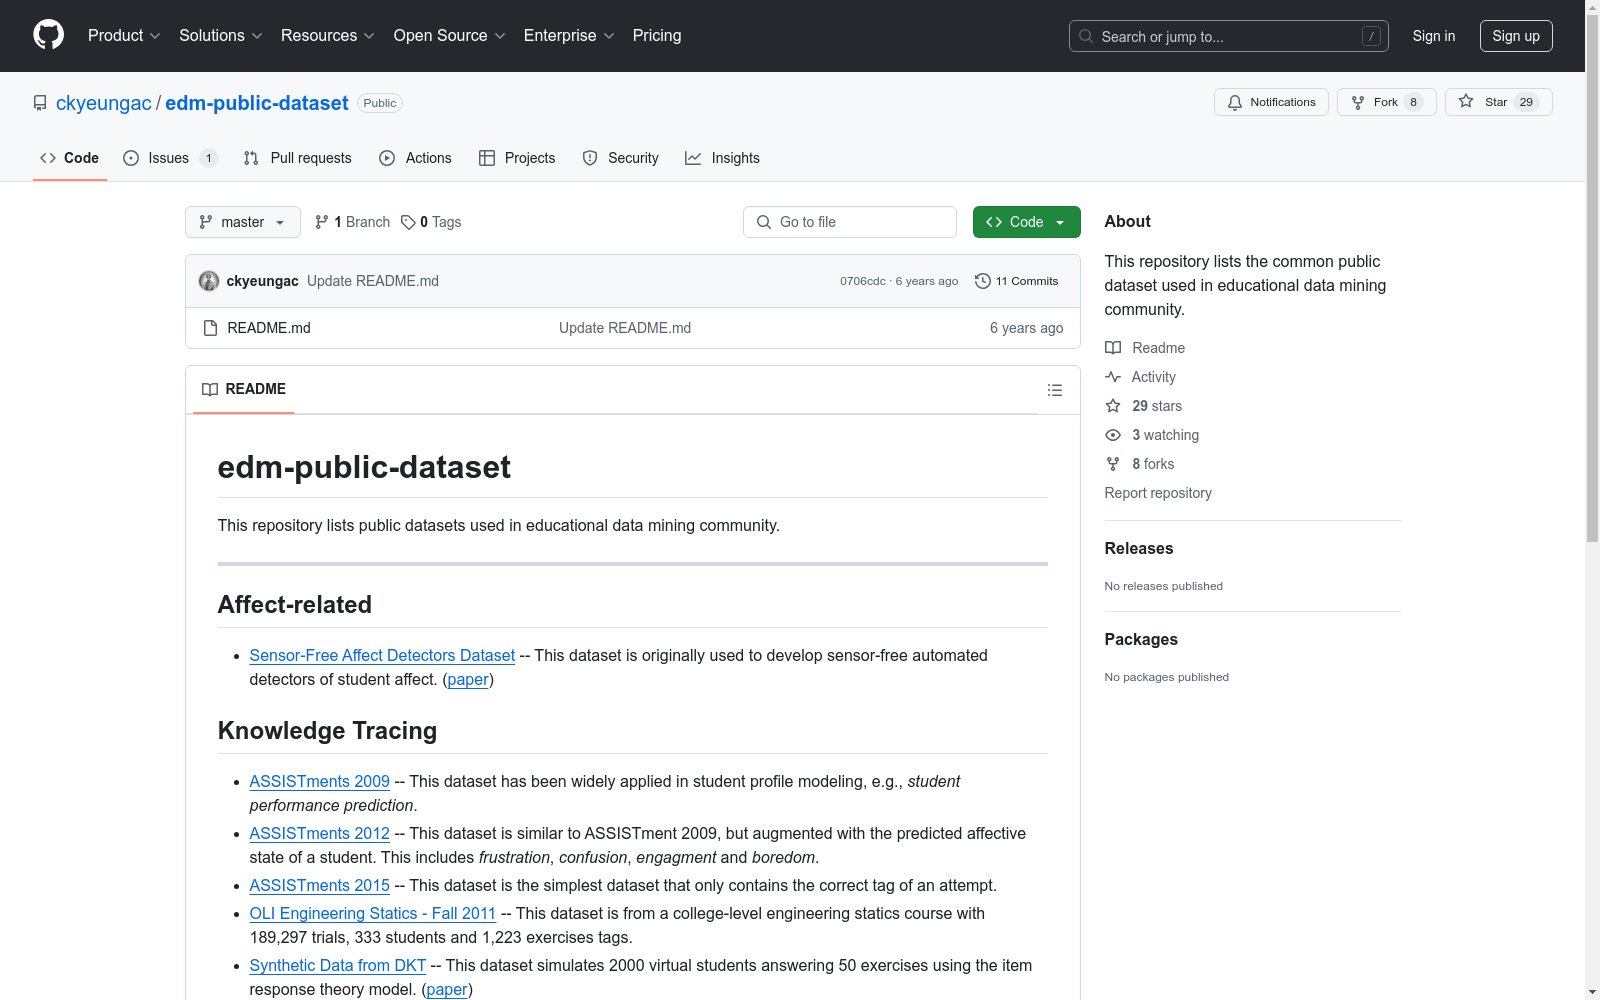Open the green Code dropdown button
The image size is (1600, 1000).
1026,222
